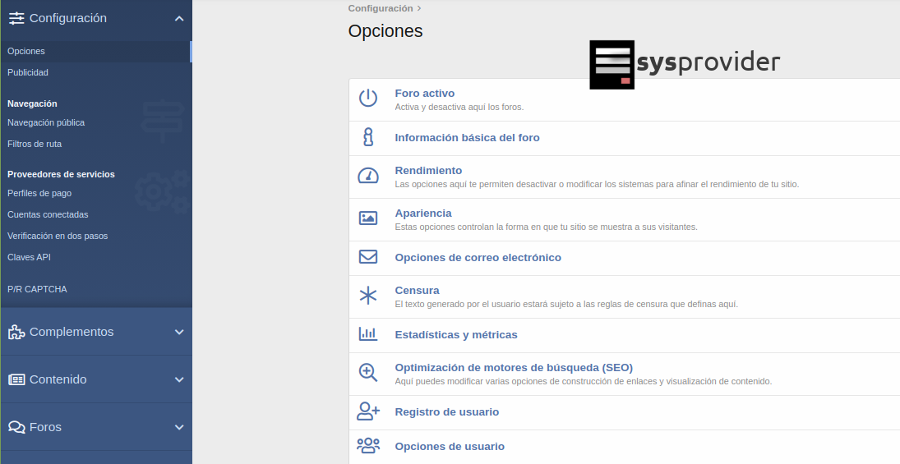
Task: Open the Opciones de usuario link
Action: 449,446
